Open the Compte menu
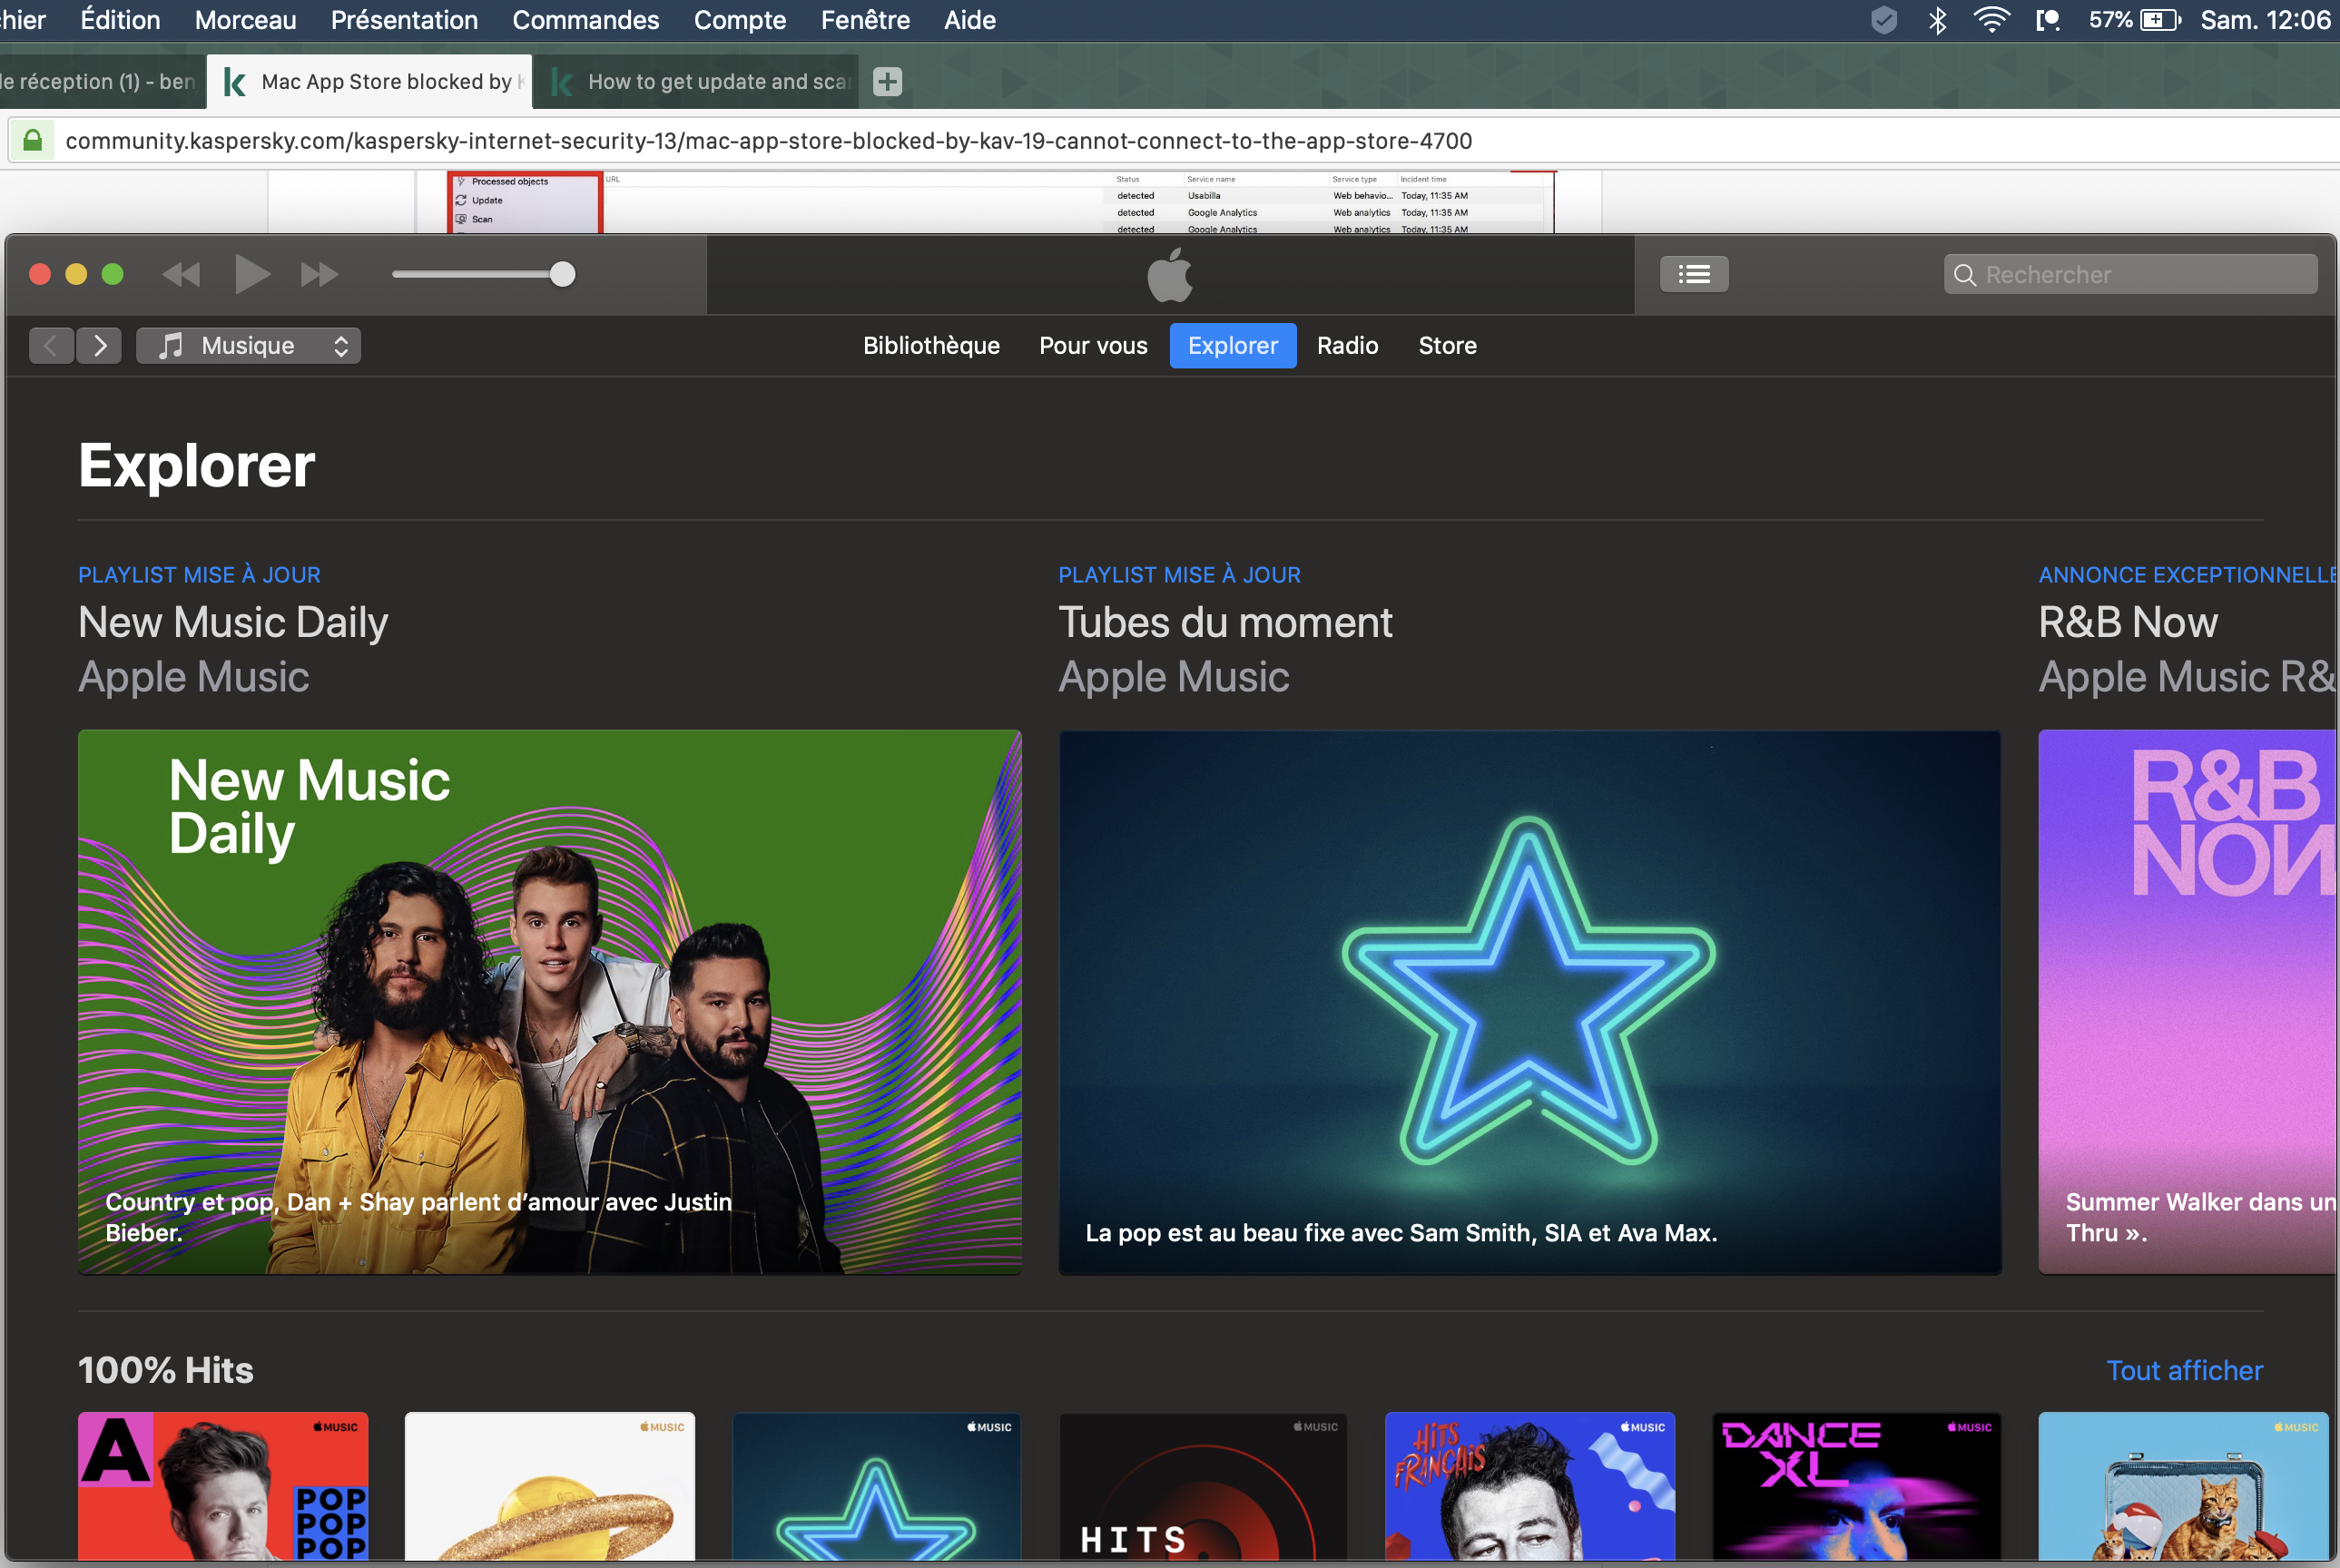This screenshot has width=2340, height=1568. 739,20
